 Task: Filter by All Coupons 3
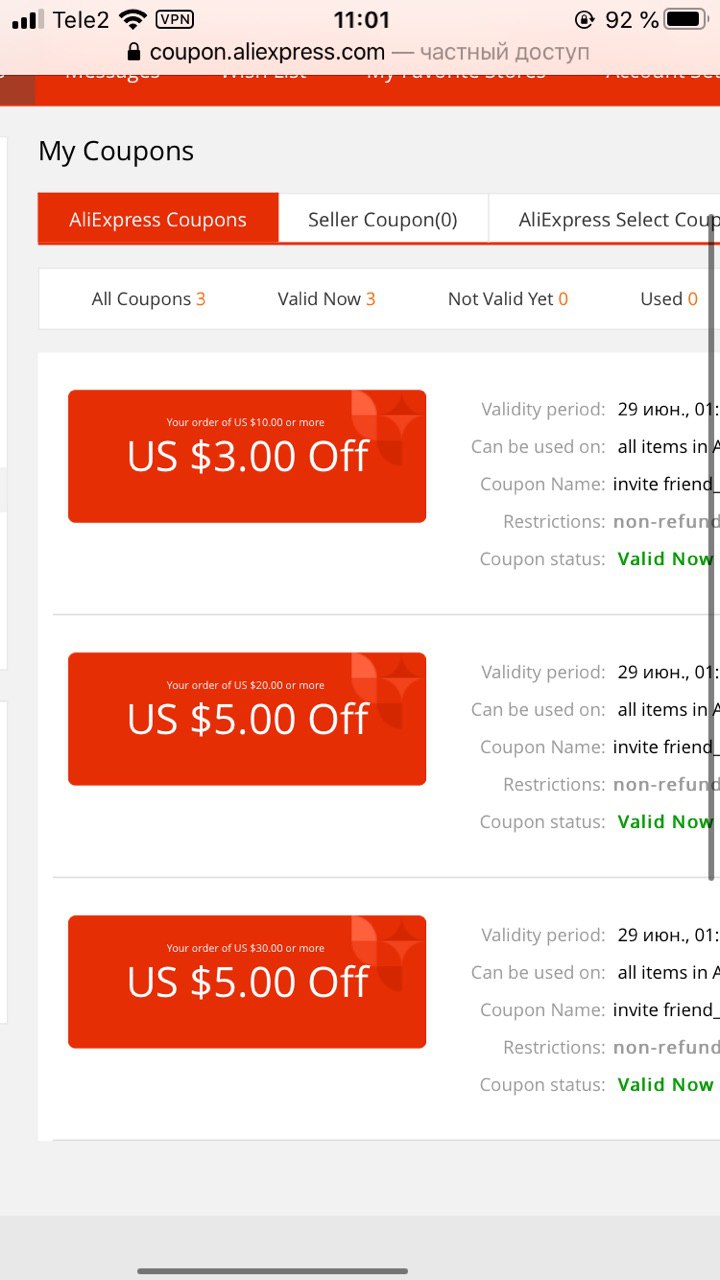pyautogui.click(x=148, y=299)
